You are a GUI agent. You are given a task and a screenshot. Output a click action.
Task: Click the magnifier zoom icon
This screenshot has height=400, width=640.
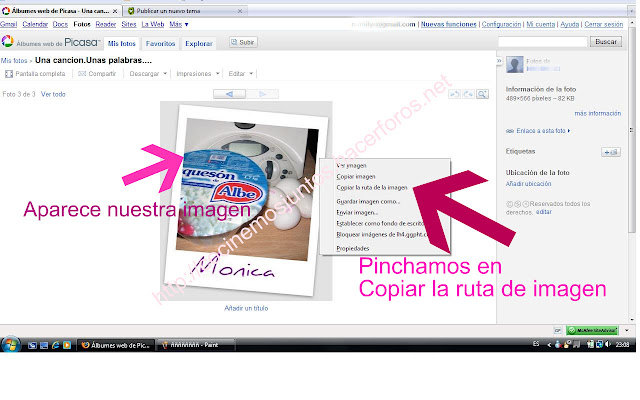coord(482,94)
